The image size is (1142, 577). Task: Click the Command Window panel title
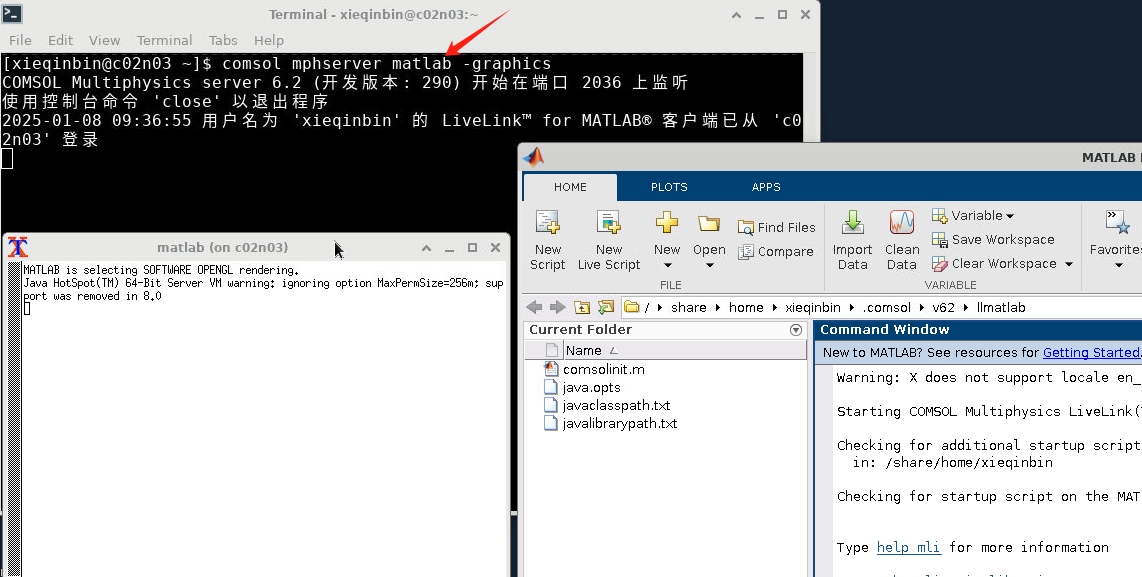pyautogui.click(x=885, y=329)
